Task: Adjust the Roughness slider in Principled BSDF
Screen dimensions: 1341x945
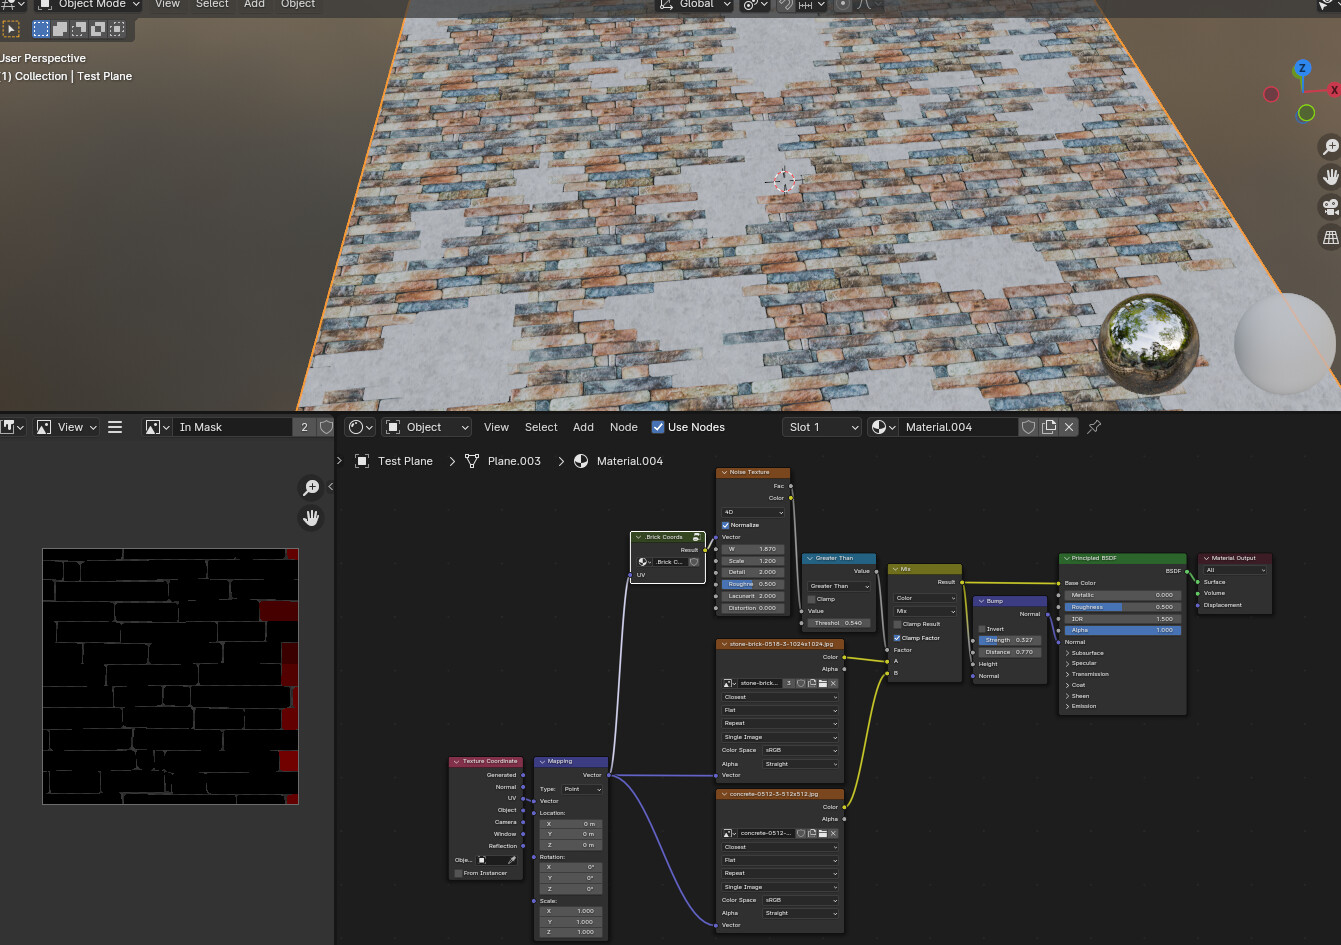Action: [1123, 607]
